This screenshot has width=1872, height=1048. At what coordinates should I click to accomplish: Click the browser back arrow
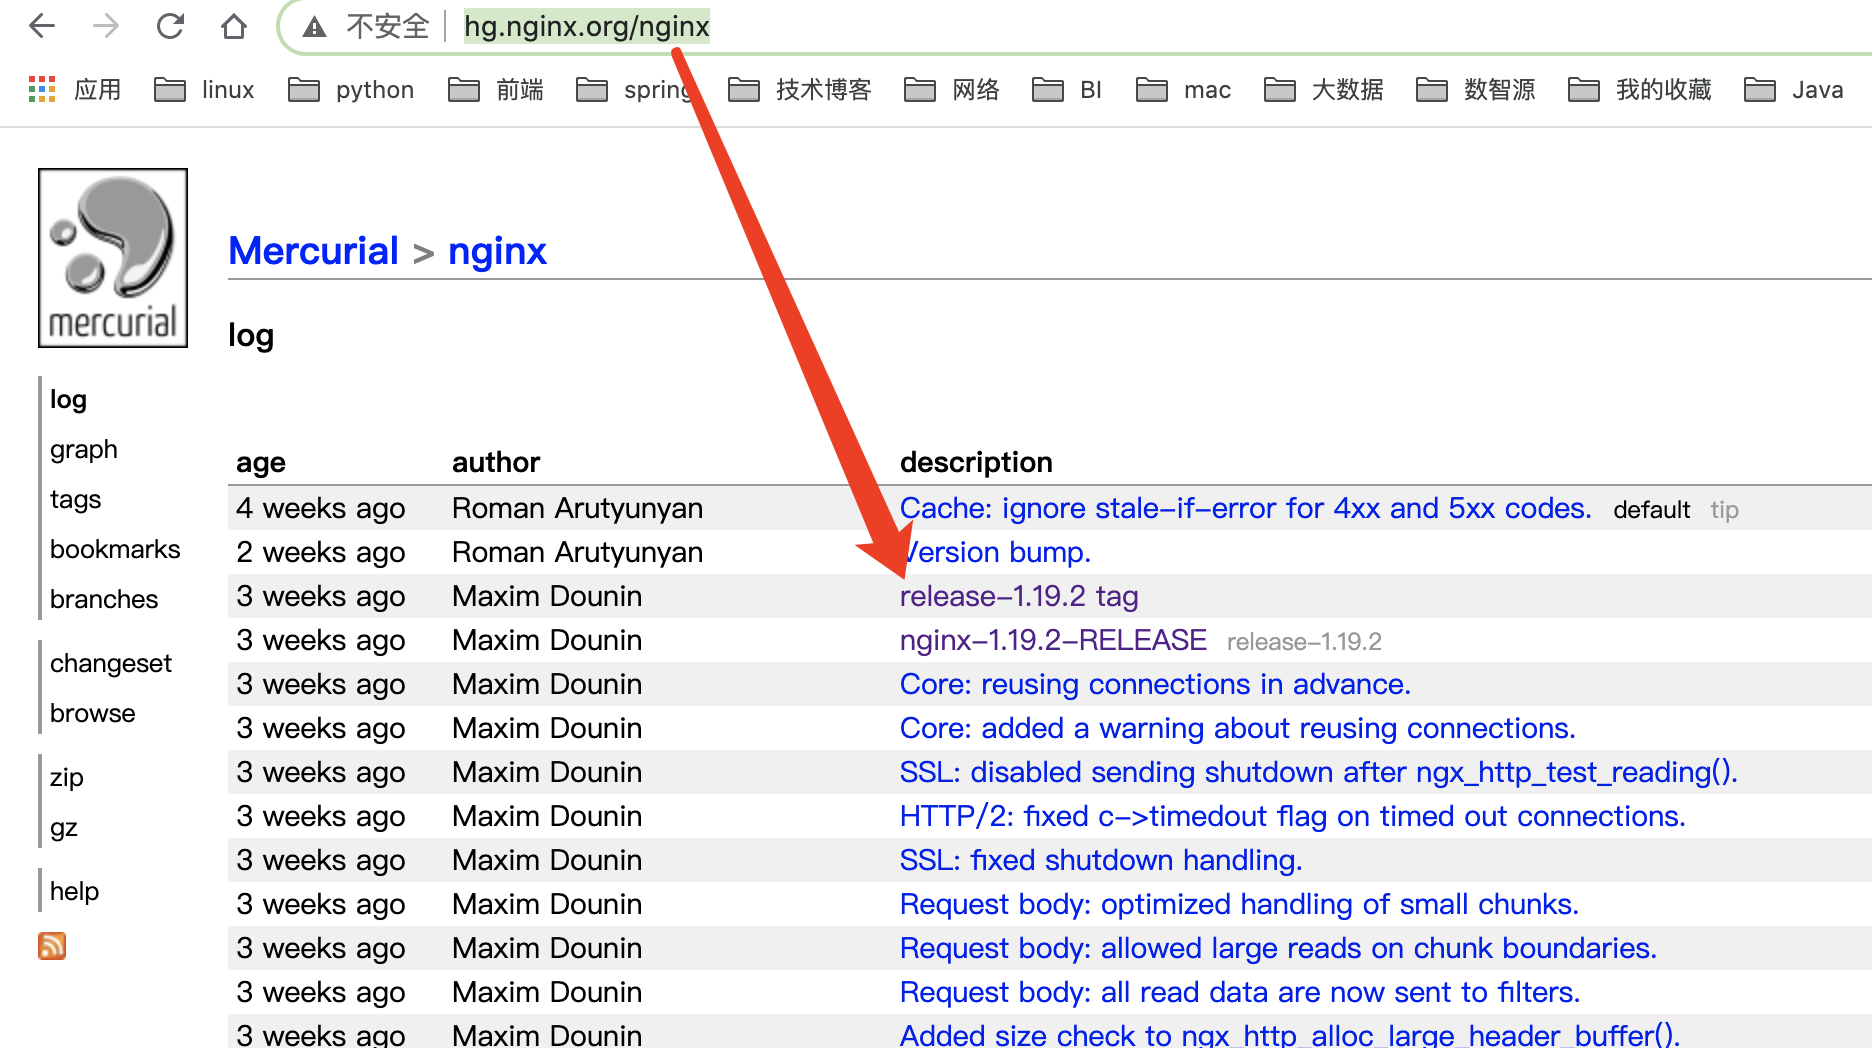(x=42, y=26)
